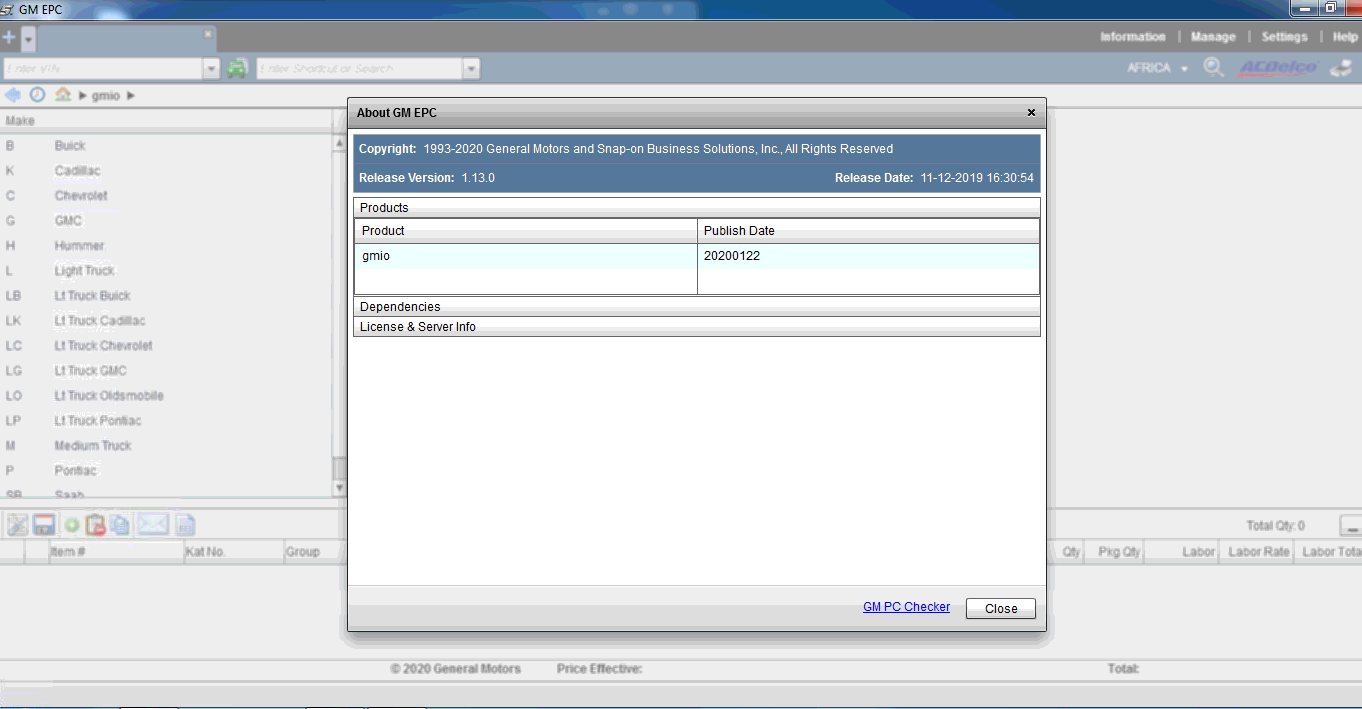Image resolution: width=1362 pixels, height=709 pixels.
Task: Click the Kat No. column header
Action: [x=233, y=552]
